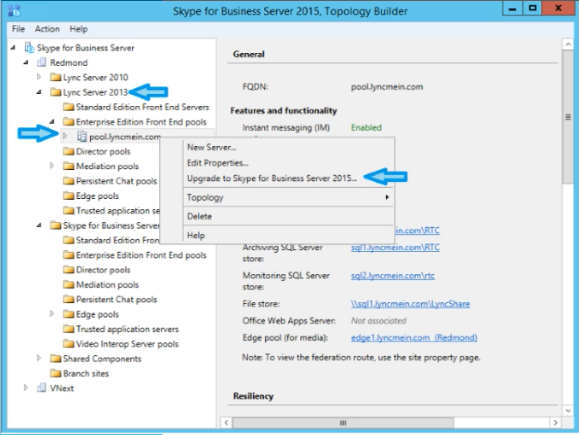Screen dimensions: 580x435
Task: Expand the Lync Server 2010 node
Action: point(39,77)
